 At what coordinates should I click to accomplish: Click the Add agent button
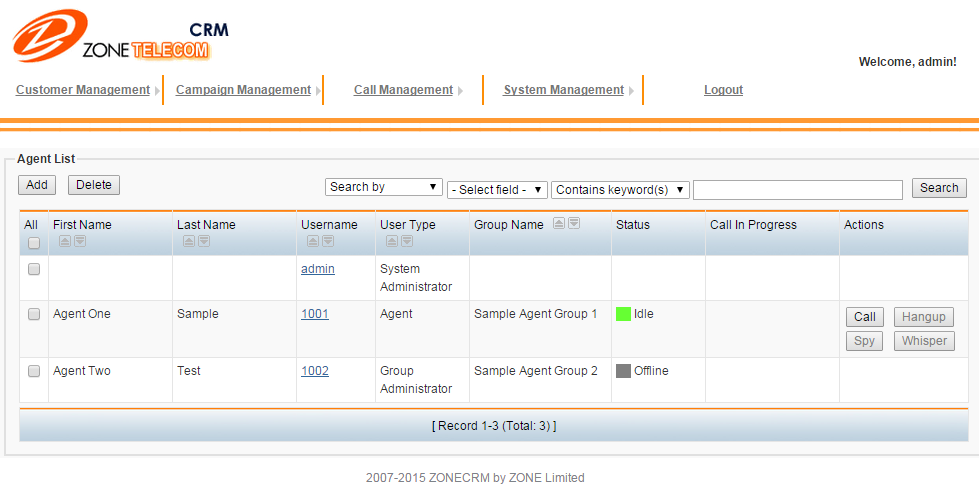(37, 185)
